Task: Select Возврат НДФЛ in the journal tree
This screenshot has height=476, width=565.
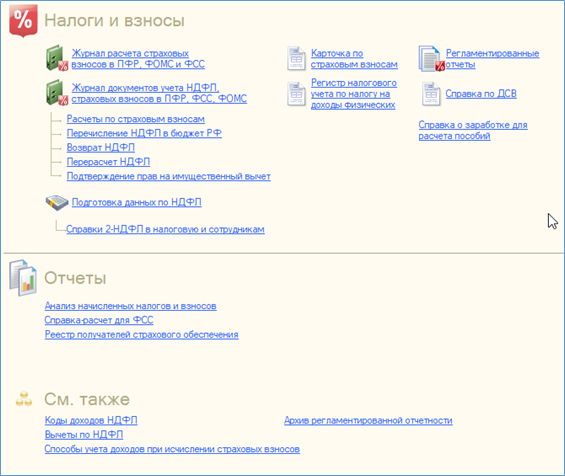Action: tap(101, 148)
